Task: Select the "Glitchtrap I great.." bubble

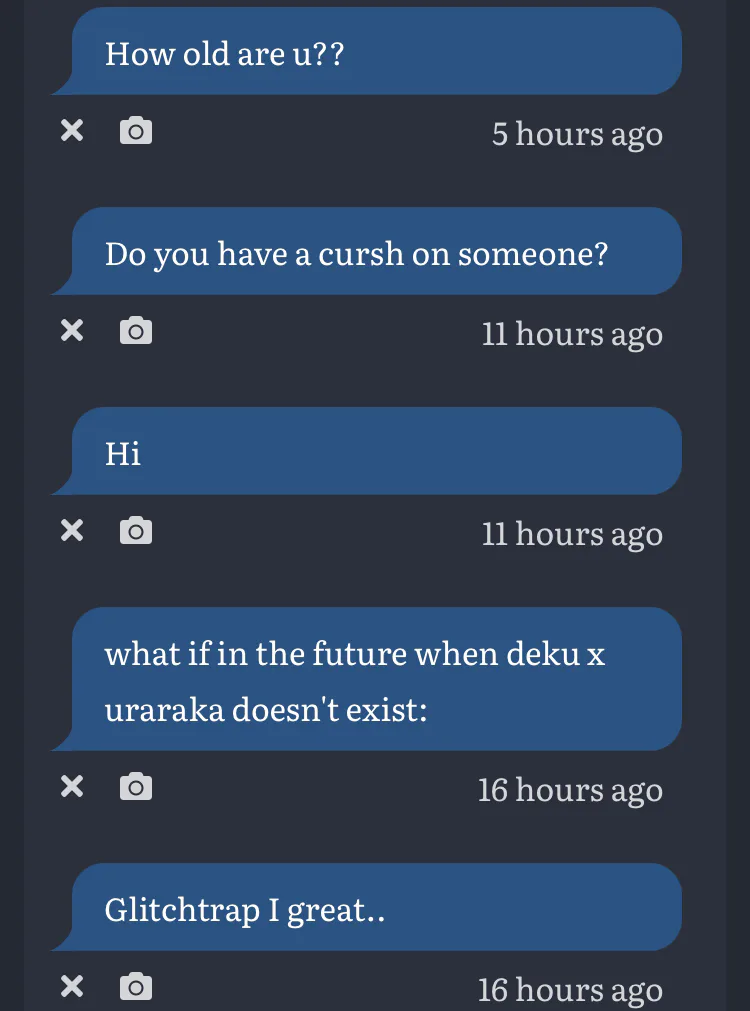Action: coord(375,908)
